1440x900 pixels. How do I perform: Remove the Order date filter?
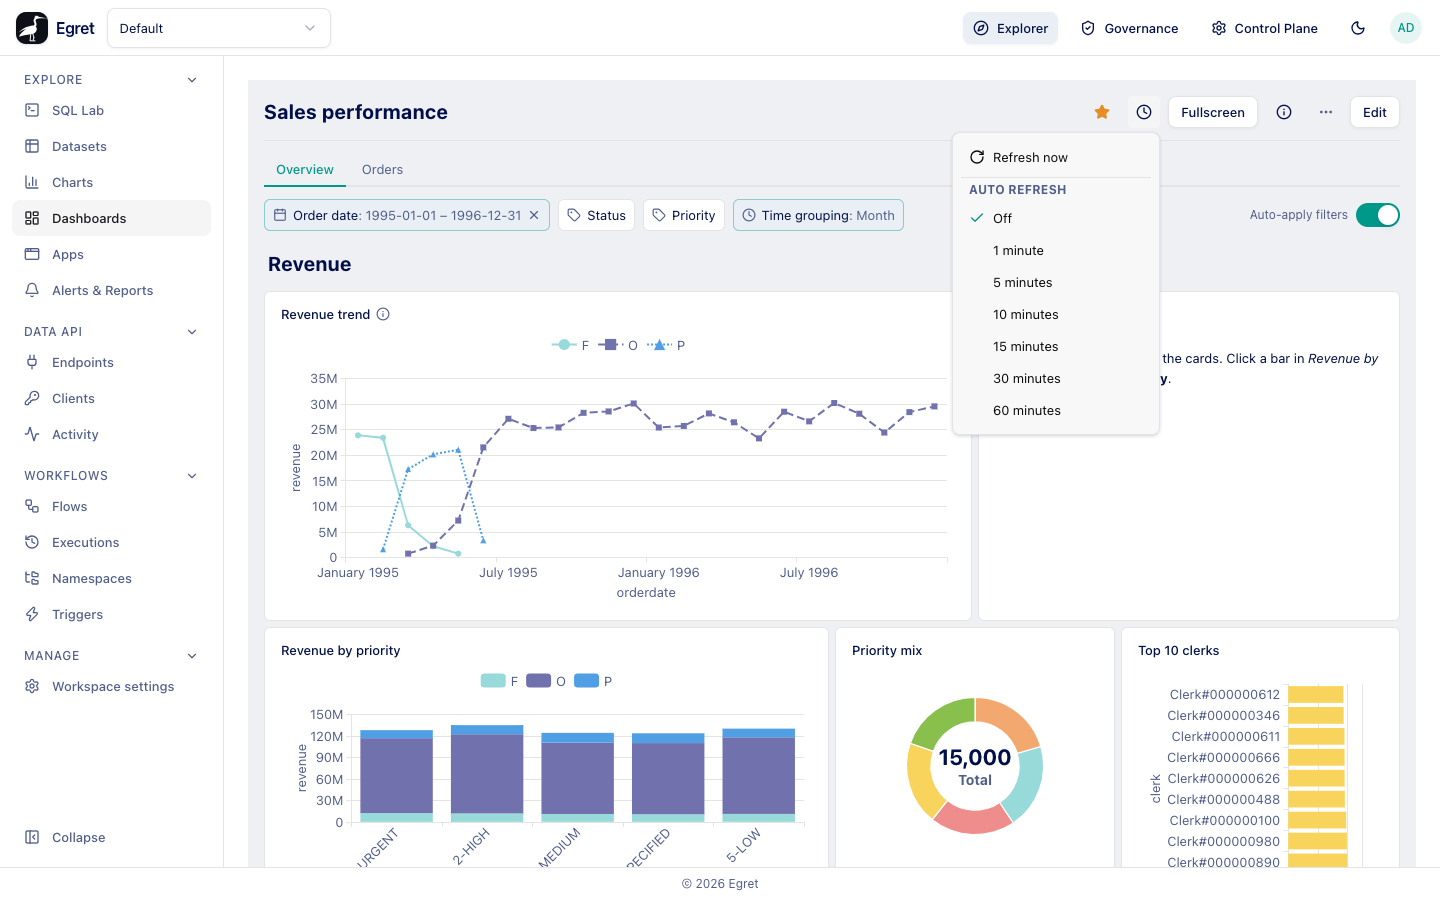coord(534,215)
